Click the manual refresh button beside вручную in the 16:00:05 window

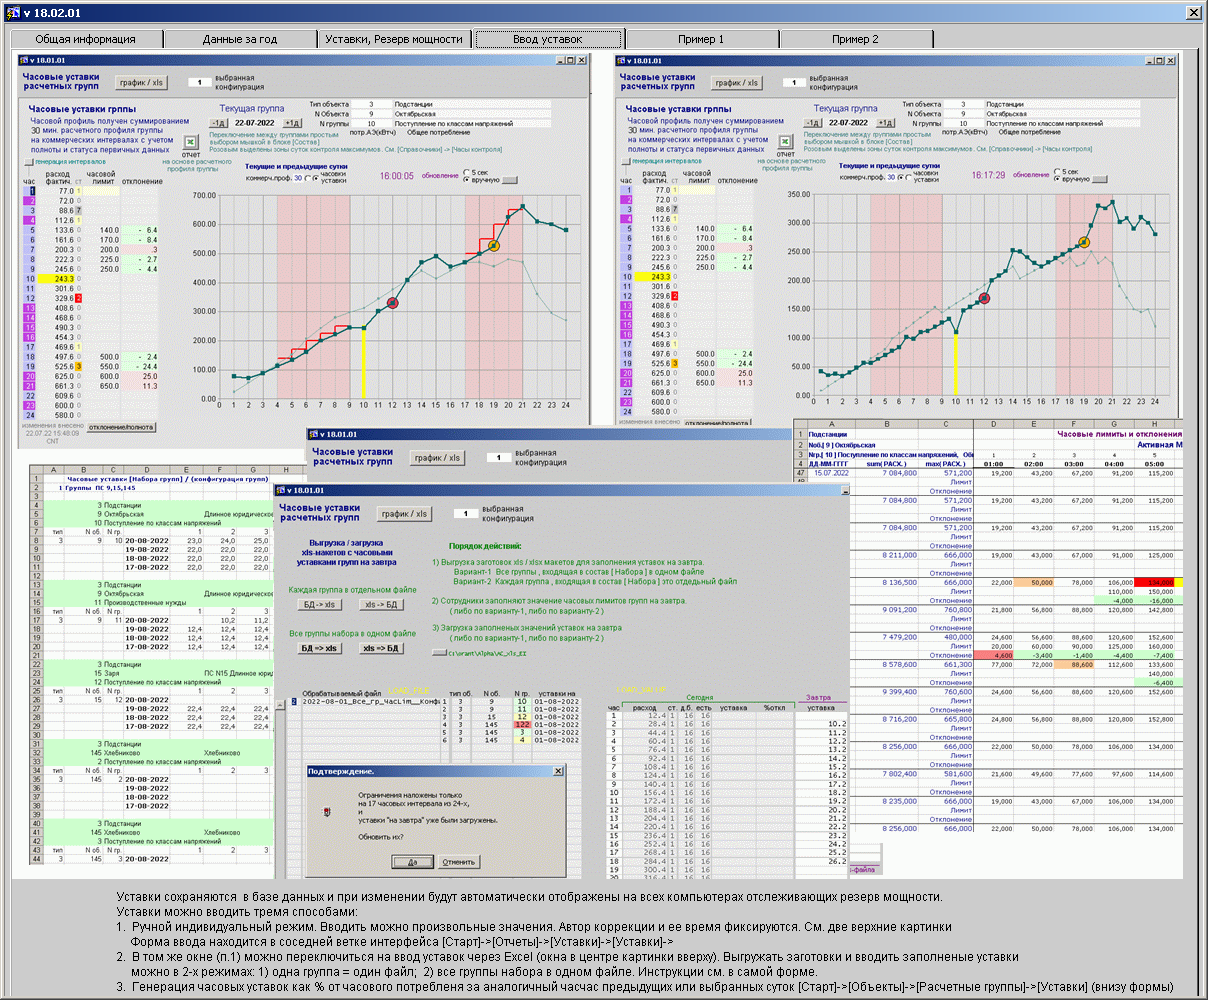coord(510,180)
